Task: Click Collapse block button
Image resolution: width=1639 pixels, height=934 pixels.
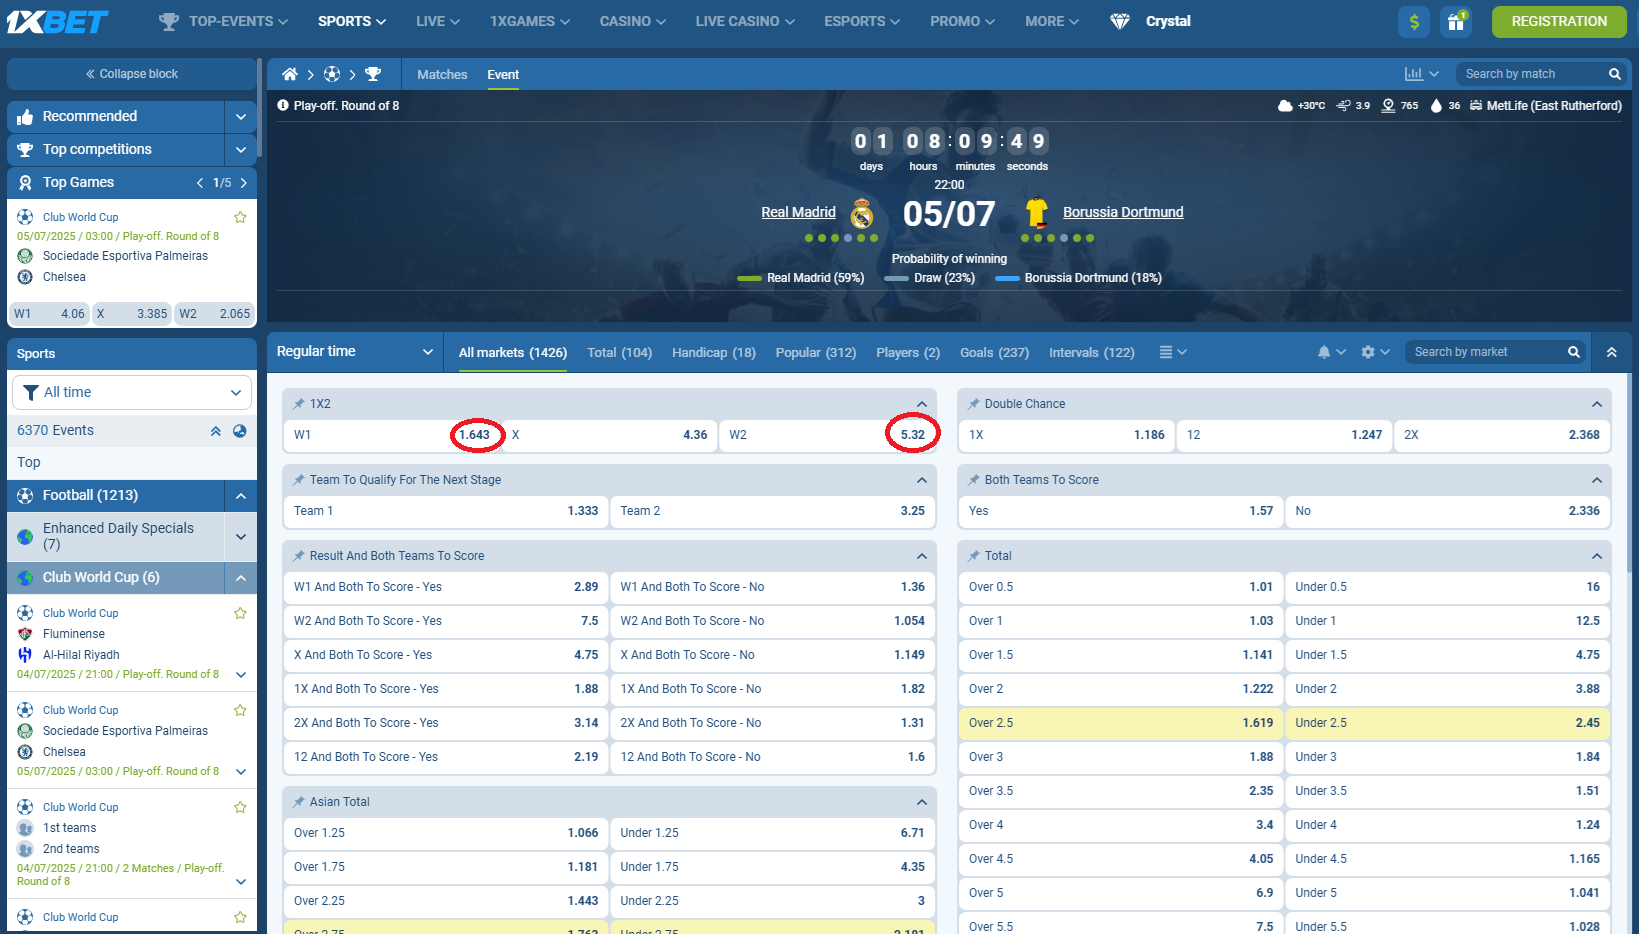Action: pos(132,74)
